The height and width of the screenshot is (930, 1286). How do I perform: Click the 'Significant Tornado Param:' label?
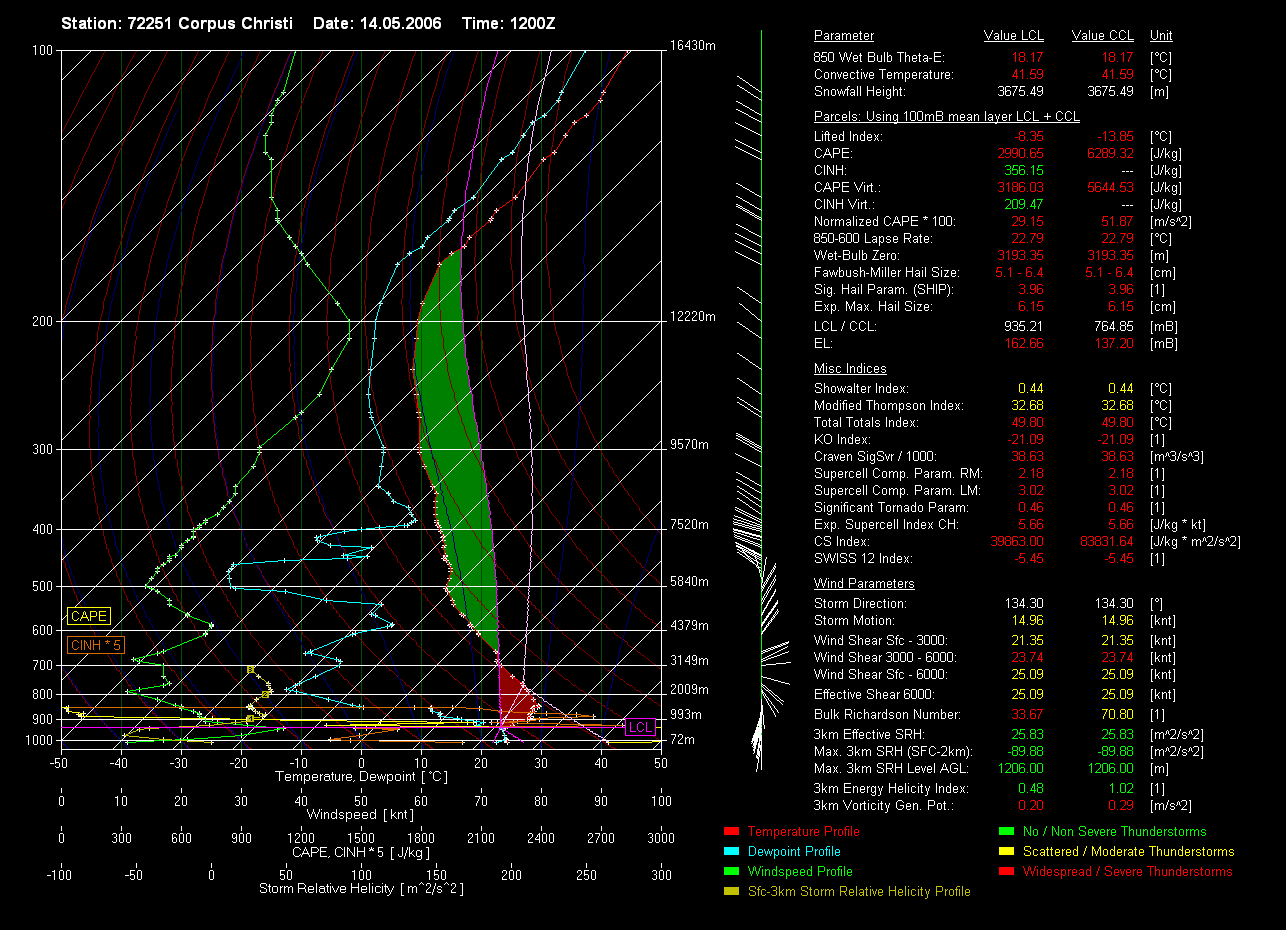(x=893, y=507)
